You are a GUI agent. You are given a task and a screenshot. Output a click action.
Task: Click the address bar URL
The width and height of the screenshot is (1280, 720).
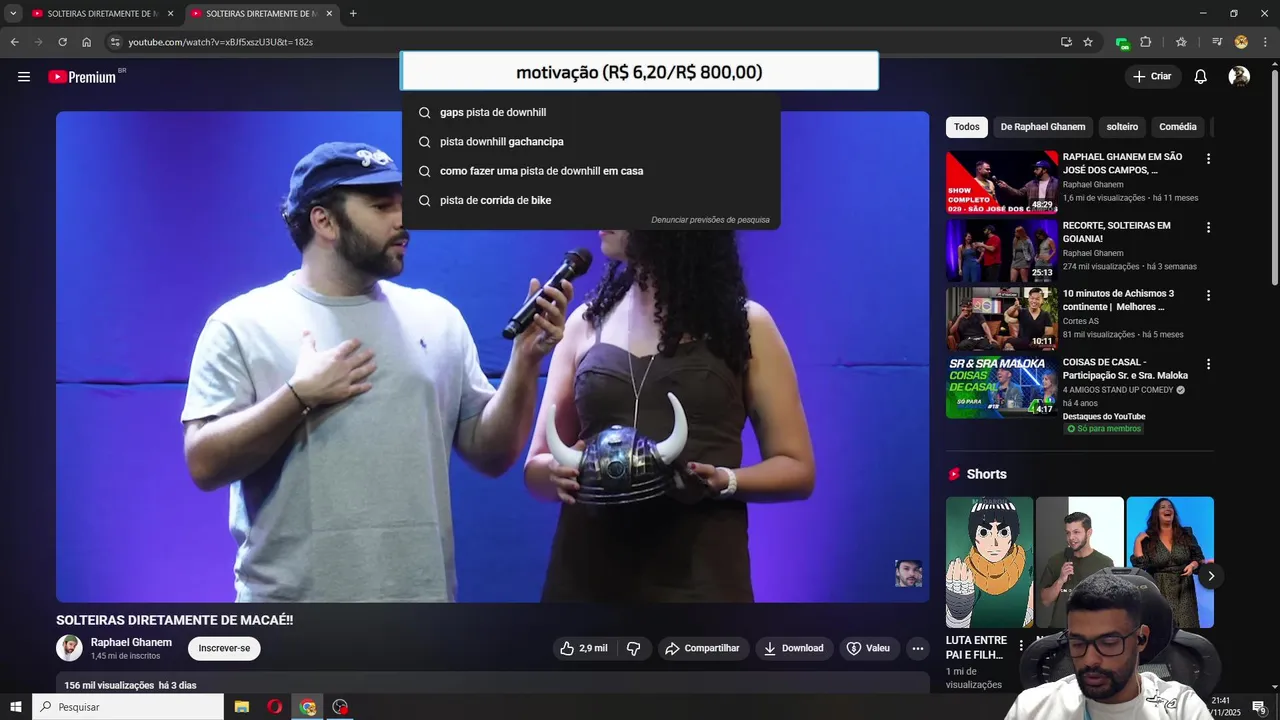[220, 42]
